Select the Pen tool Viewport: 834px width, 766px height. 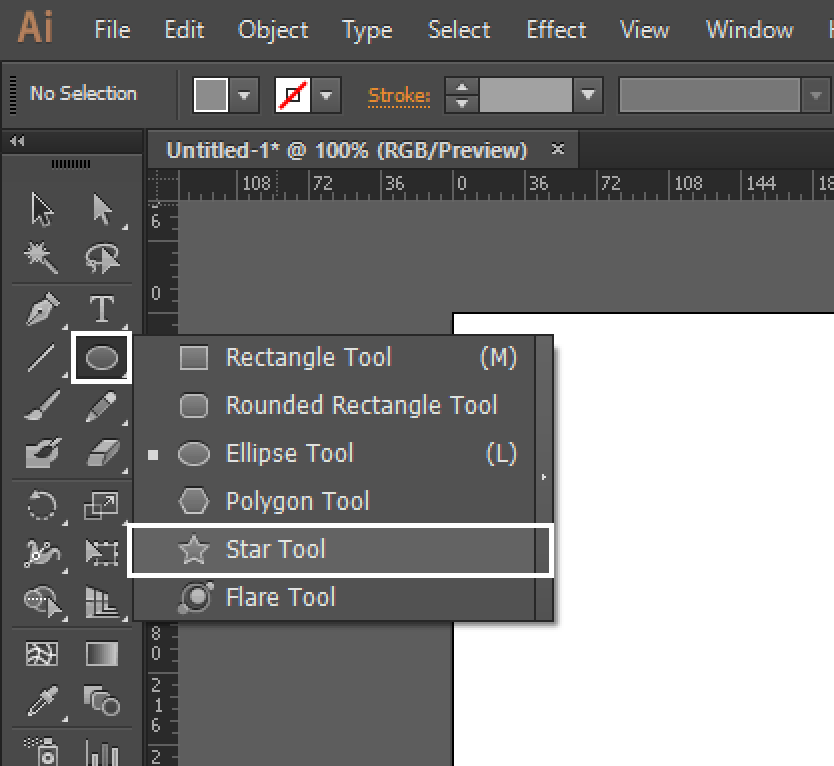[42, 309]
